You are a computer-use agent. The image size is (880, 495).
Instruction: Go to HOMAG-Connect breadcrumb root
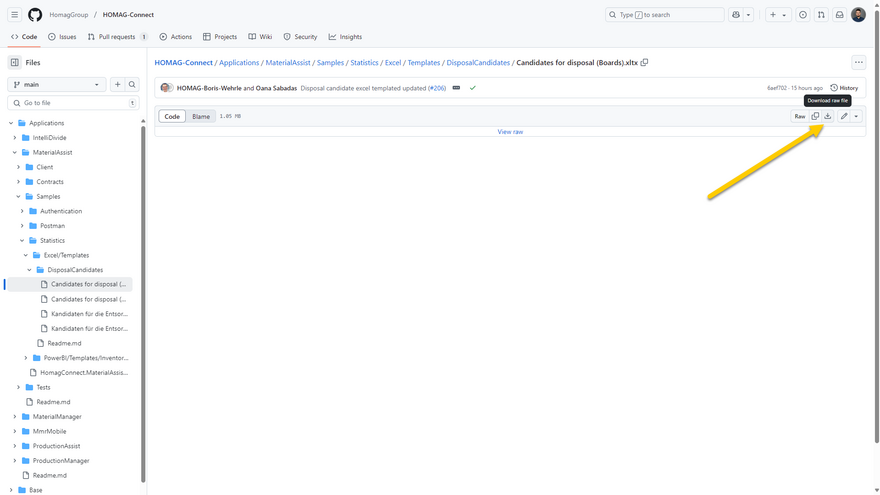tap(184, 62)
